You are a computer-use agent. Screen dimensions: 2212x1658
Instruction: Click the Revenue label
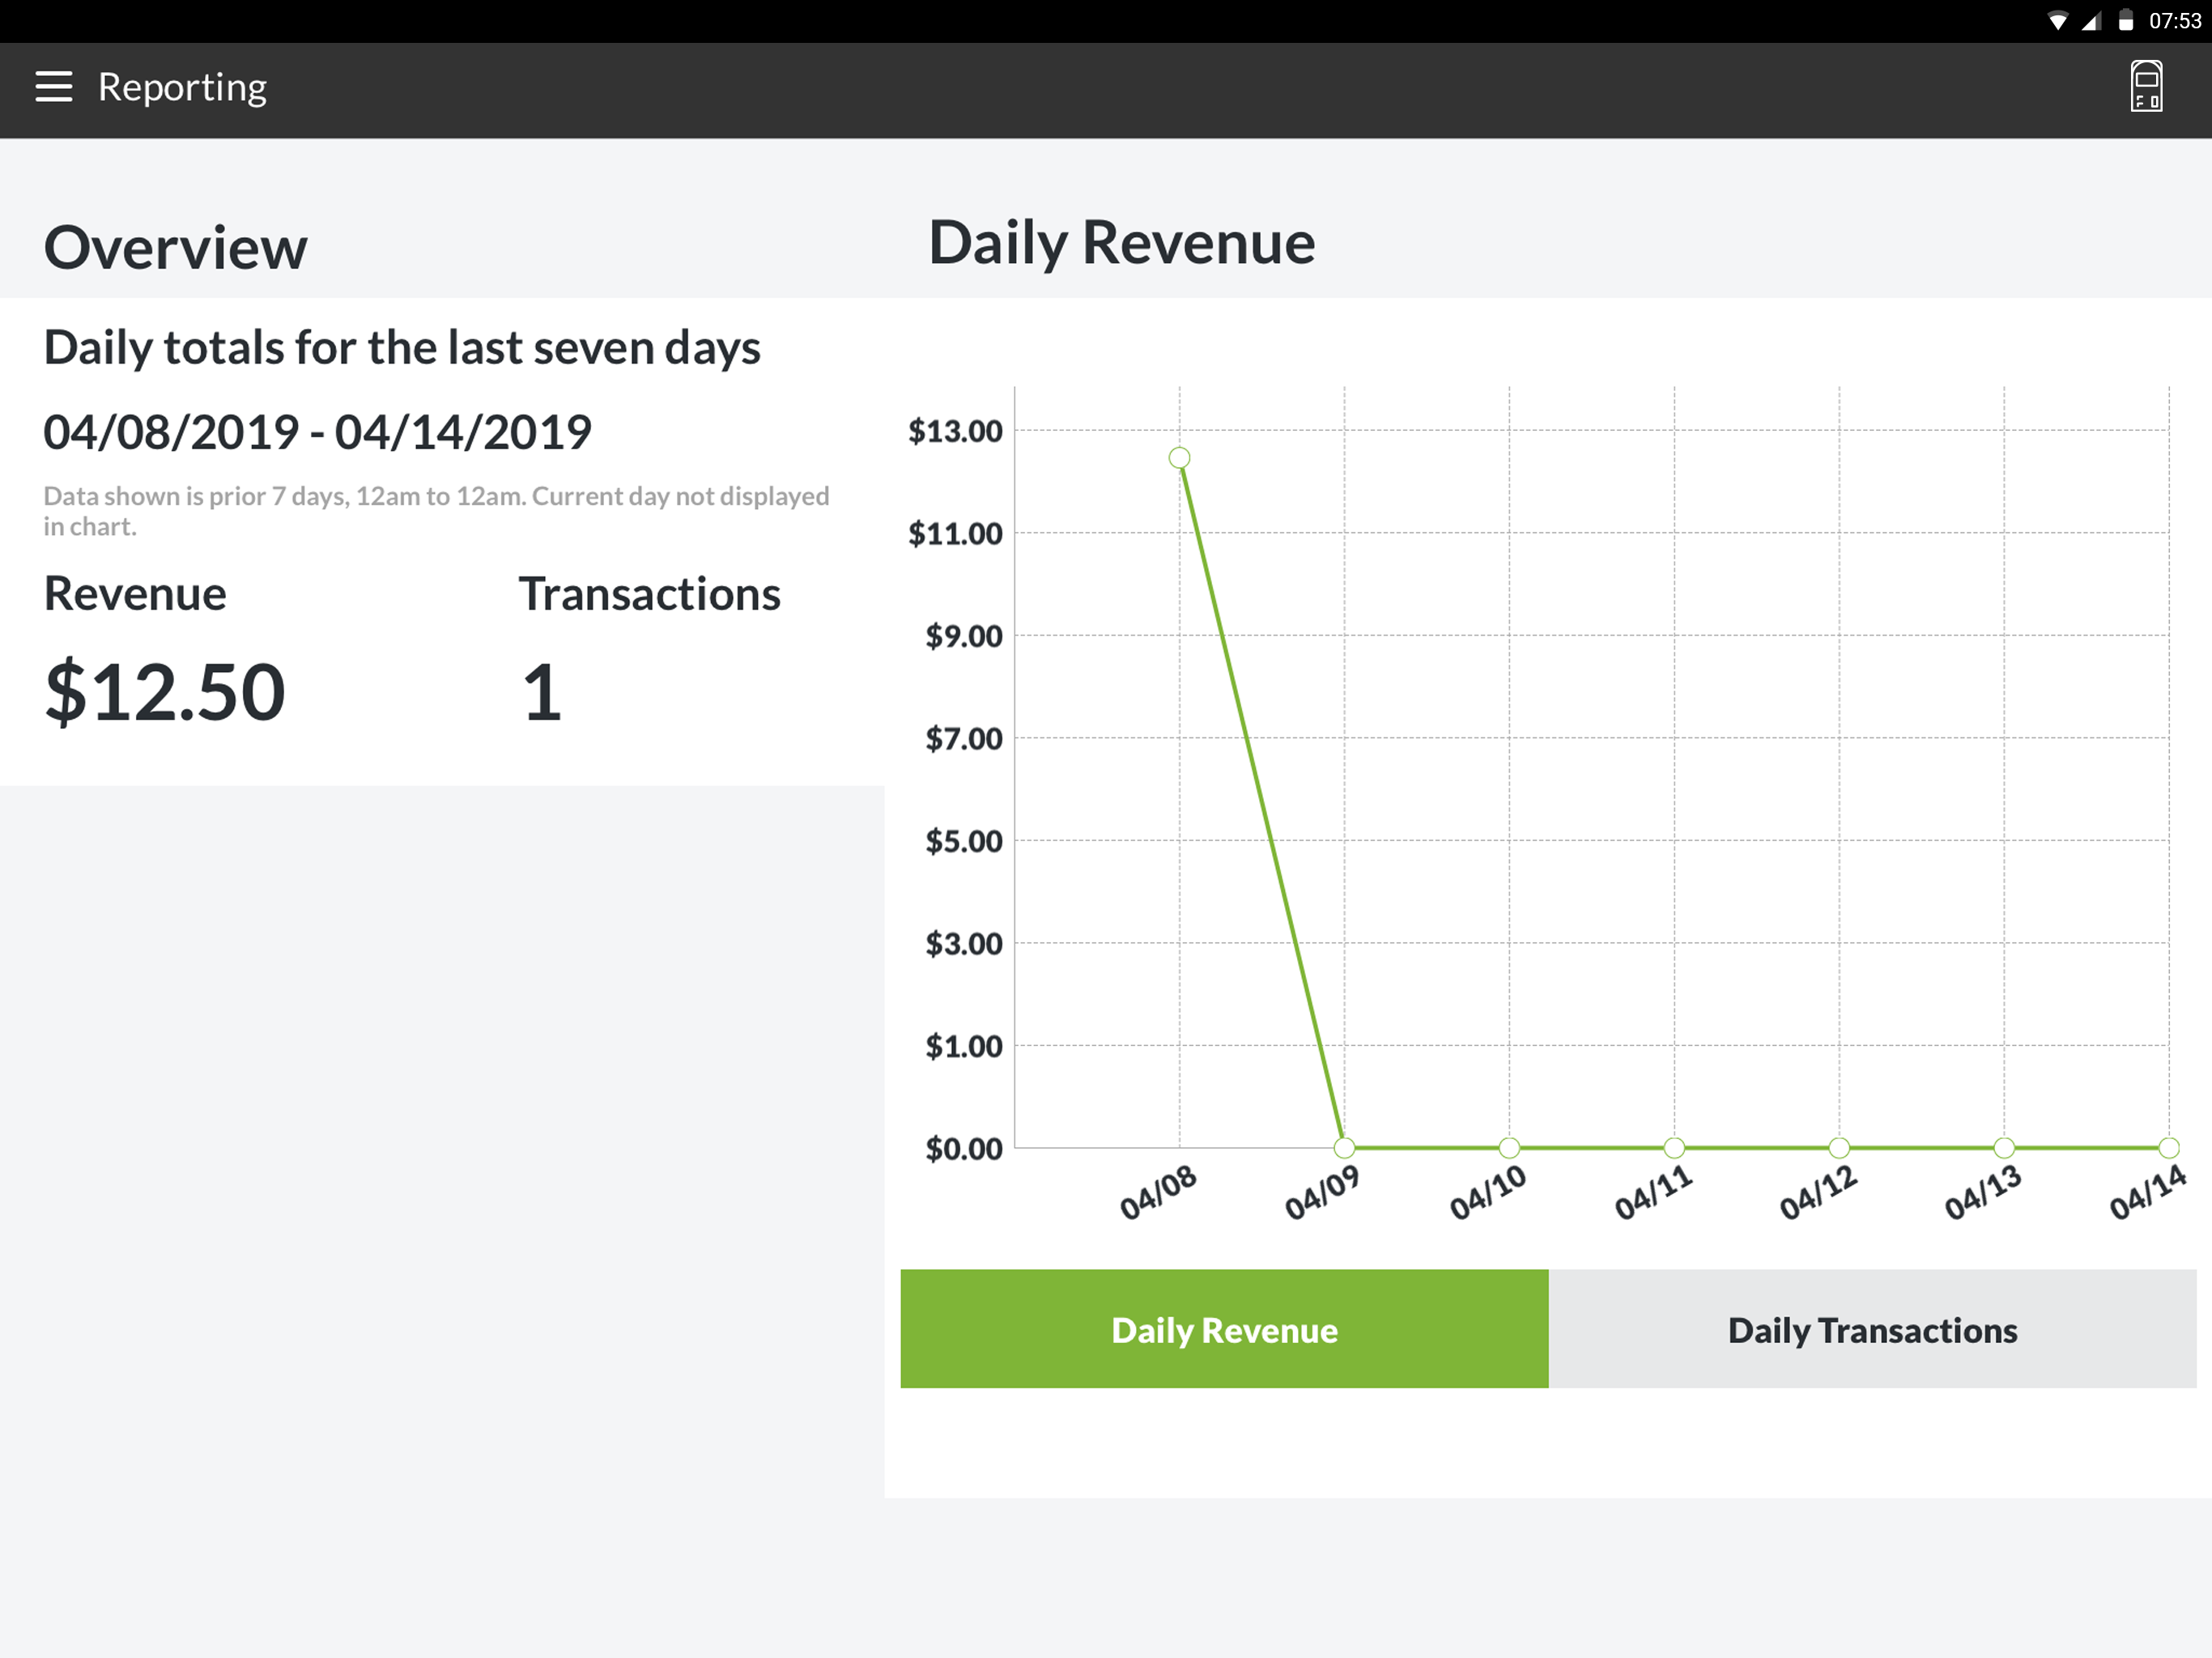135,593
